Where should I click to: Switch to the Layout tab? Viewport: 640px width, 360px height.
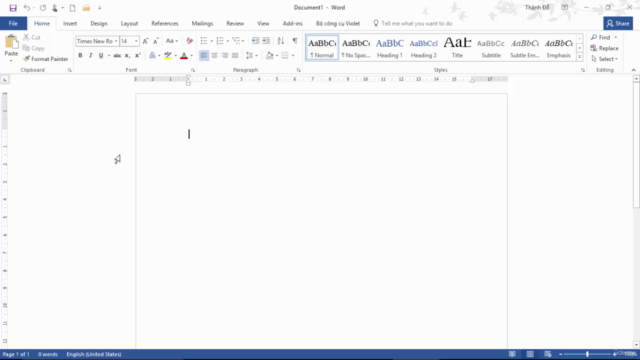(x=129, y=23)
